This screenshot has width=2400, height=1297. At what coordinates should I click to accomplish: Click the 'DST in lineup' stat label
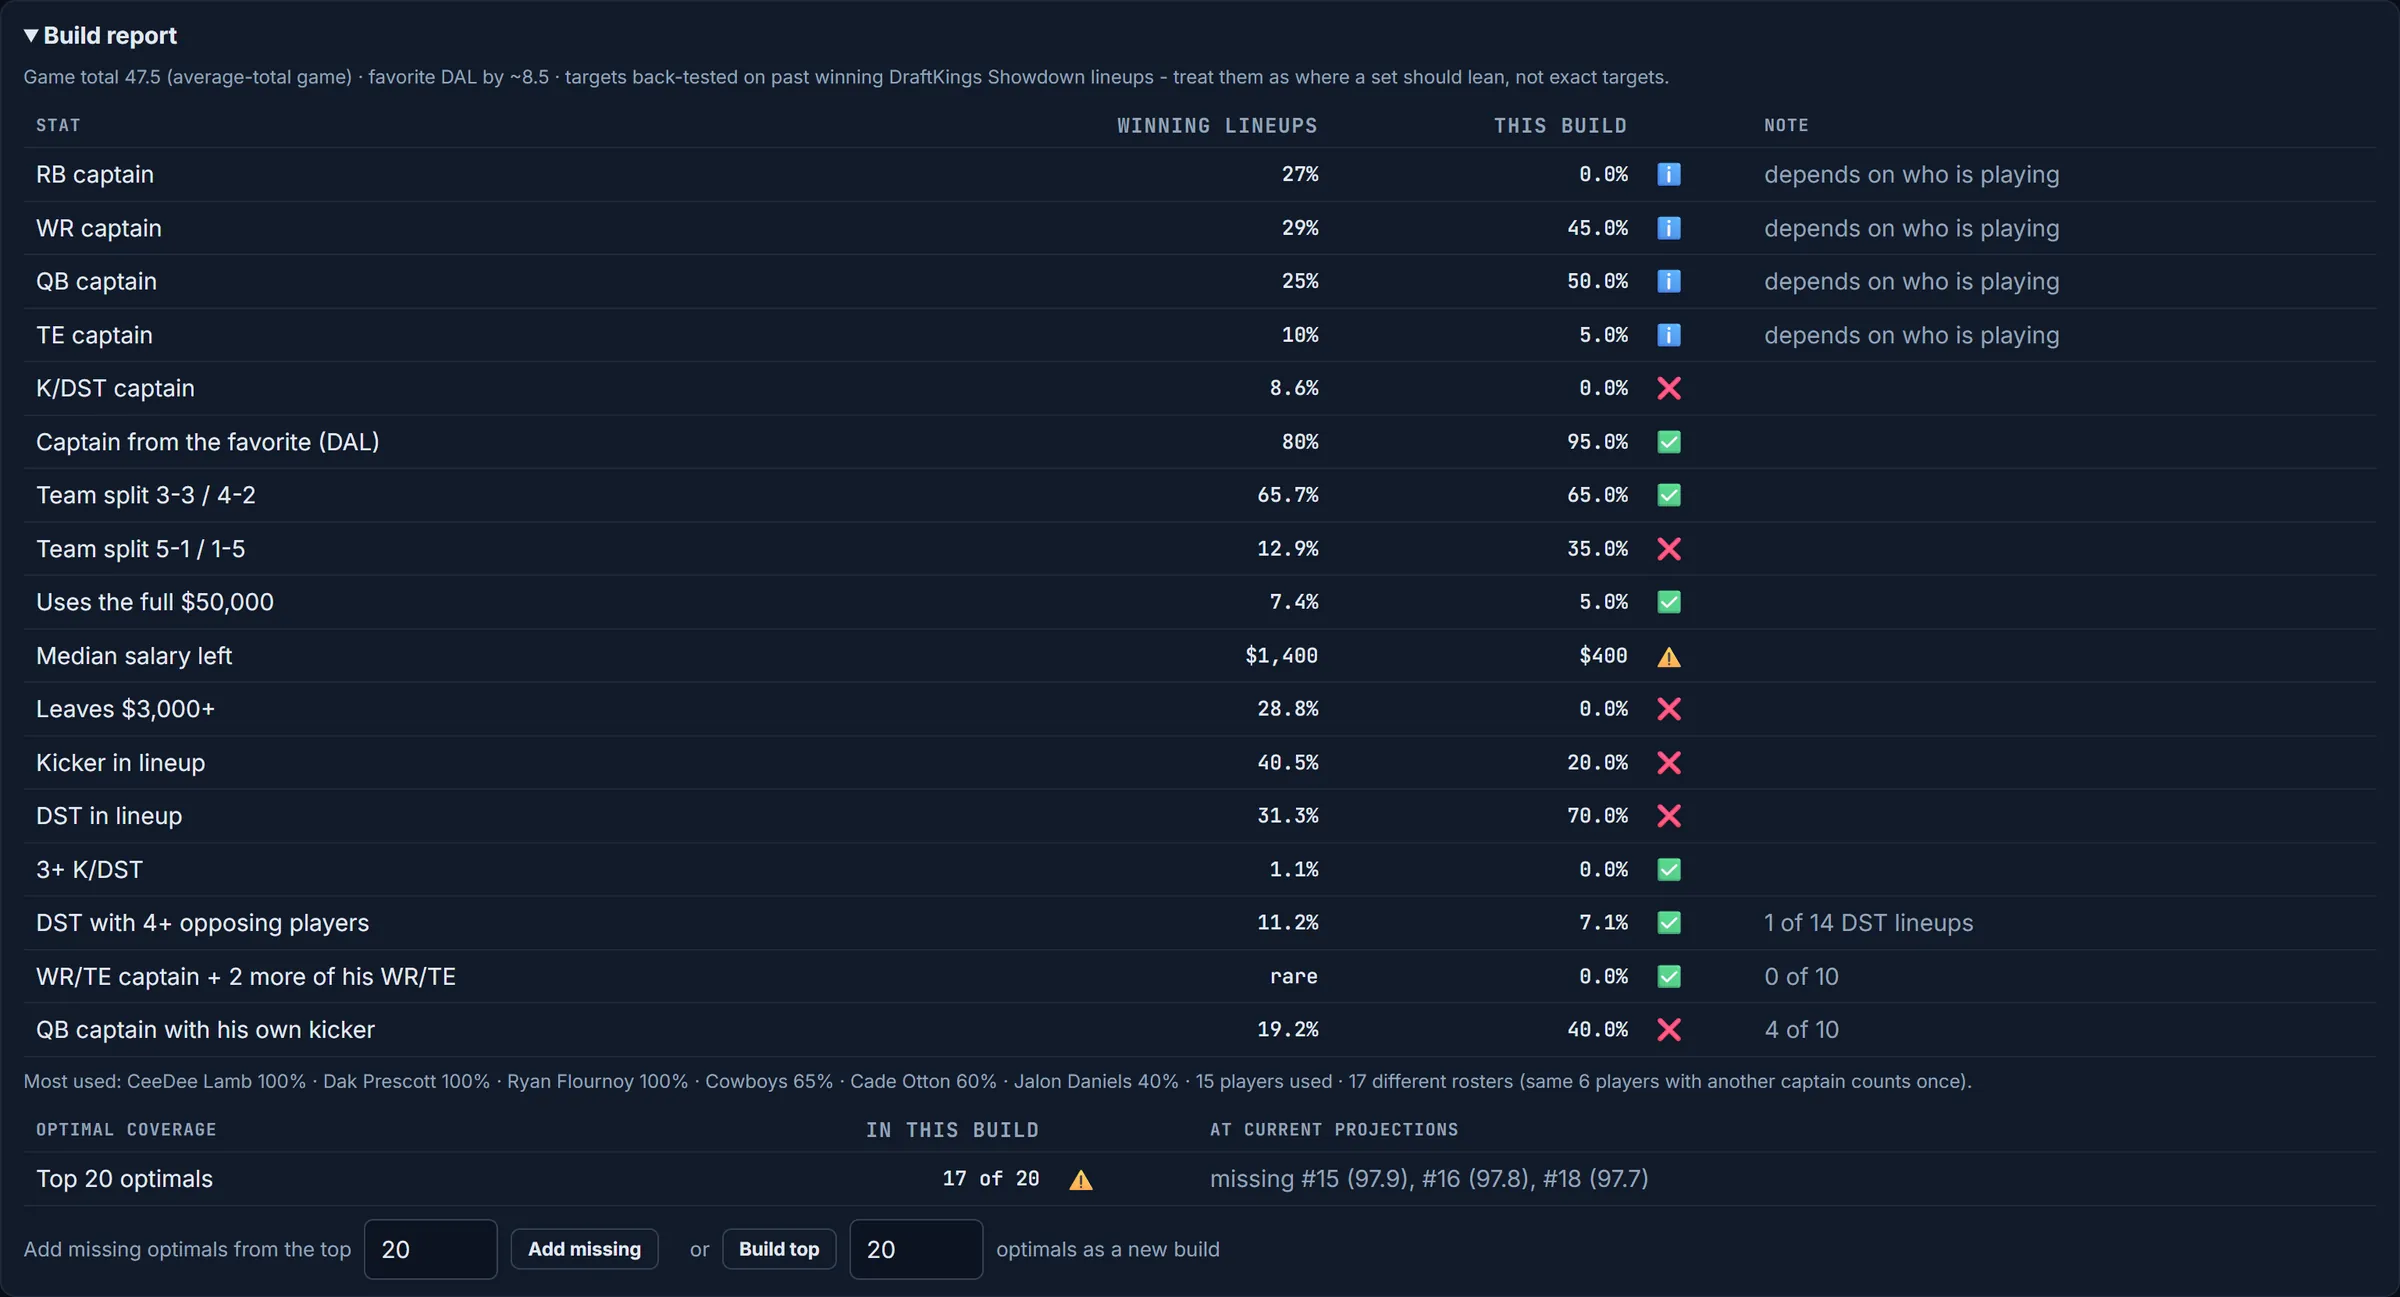pyautogui.click(x=109, y=816)
